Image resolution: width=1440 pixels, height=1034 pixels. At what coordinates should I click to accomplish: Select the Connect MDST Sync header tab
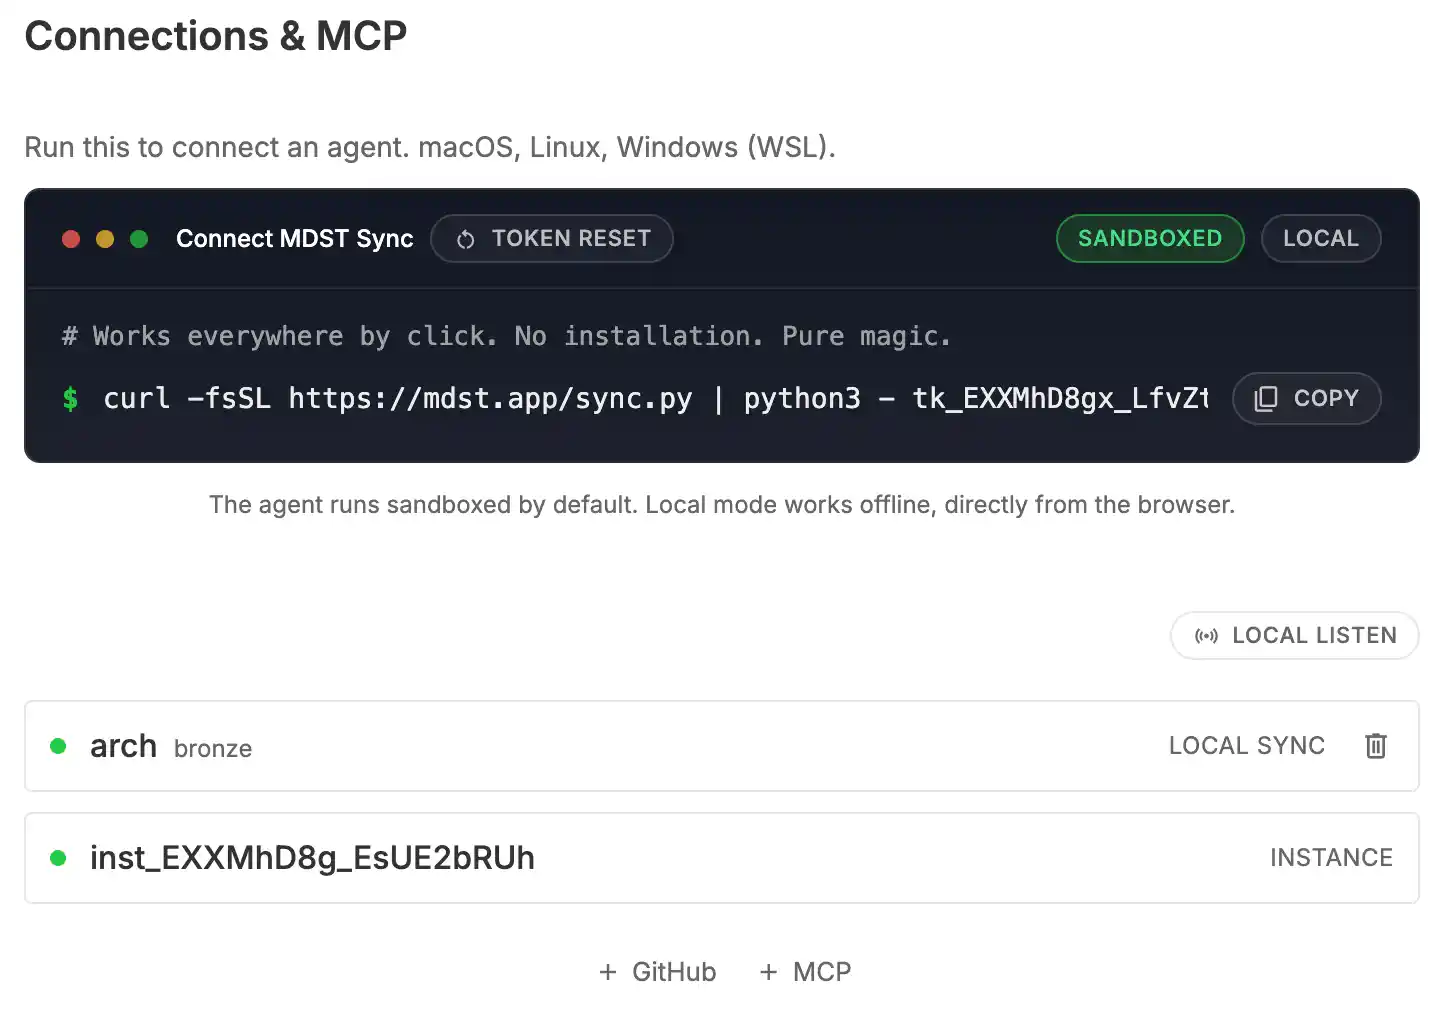click(294, 238)
